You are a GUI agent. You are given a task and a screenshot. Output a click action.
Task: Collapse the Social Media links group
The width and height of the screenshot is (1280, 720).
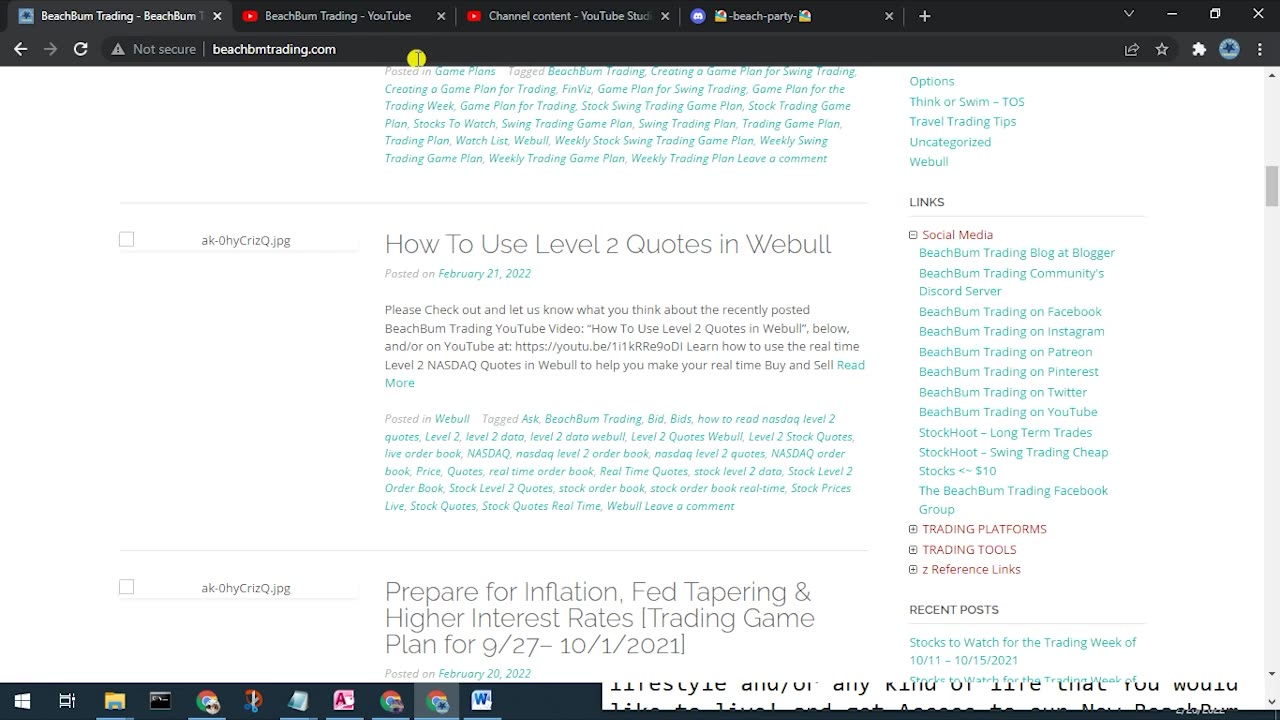point(913,235)
